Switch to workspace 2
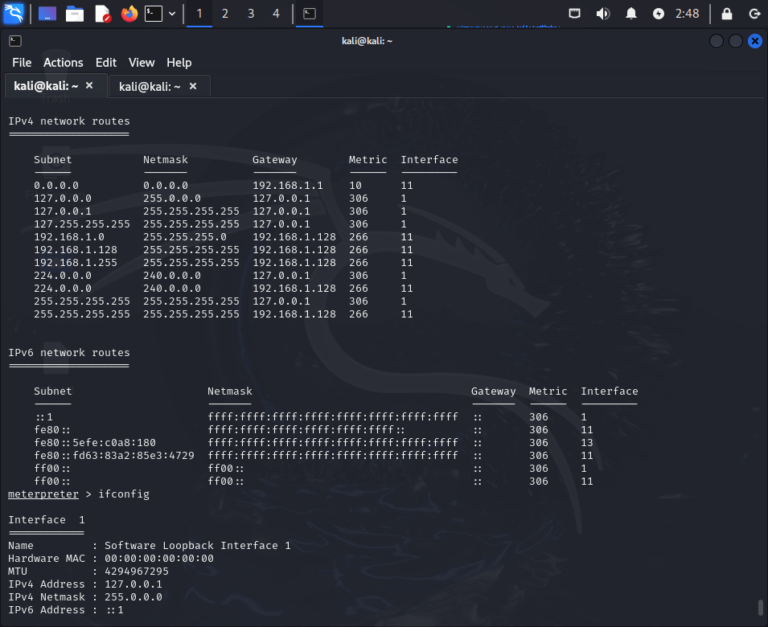The height and width of the screenshot is (627, 768). tap(224, 14)
